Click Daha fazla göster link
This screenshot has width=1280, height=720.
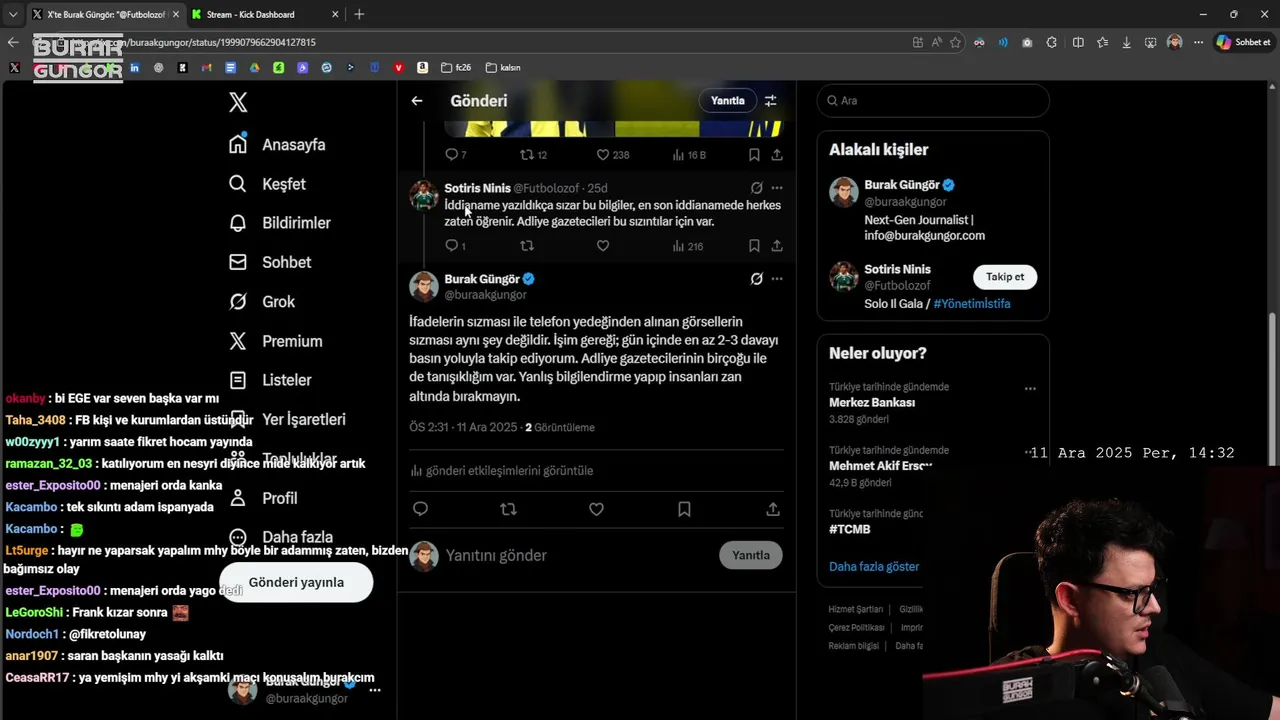tap(874, 566)
